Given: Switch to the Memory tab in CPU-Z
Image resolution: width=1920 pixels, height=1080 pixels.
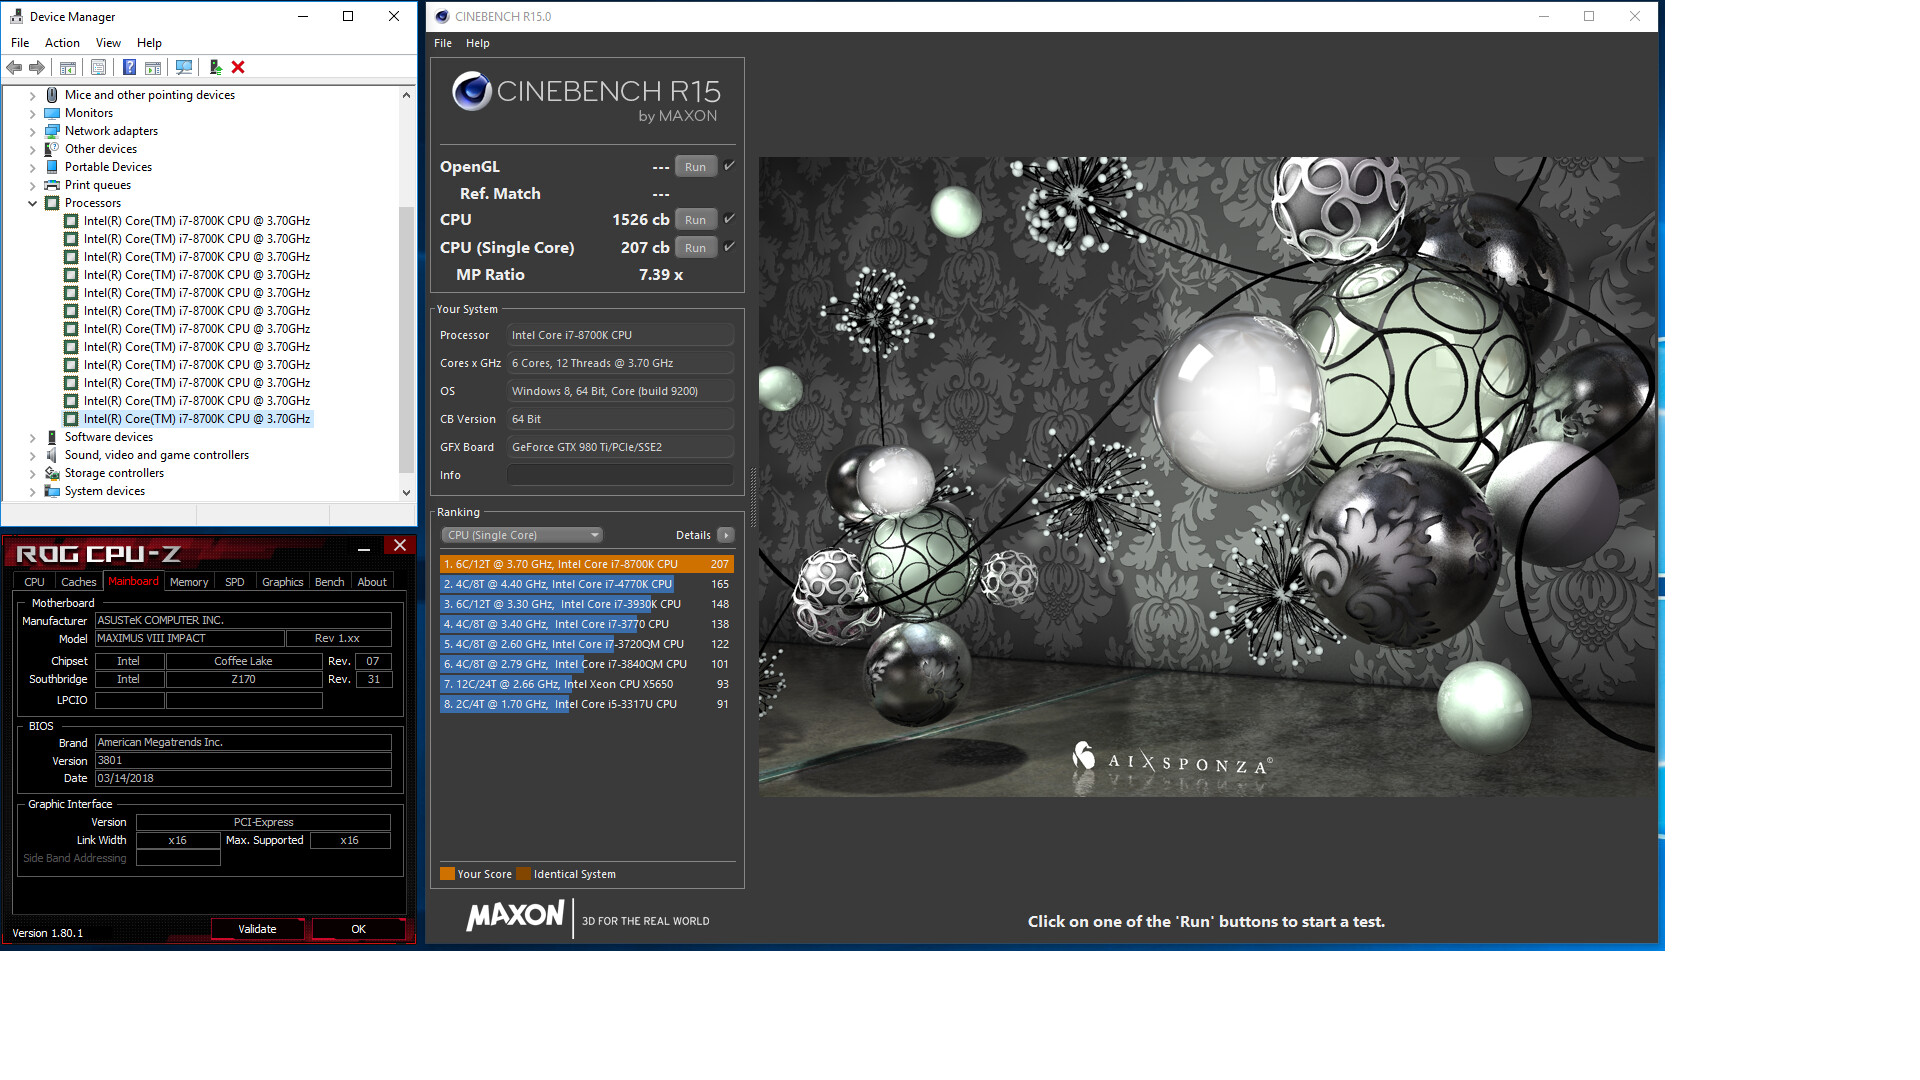Looking at the screenshot, I should point(189,582).
